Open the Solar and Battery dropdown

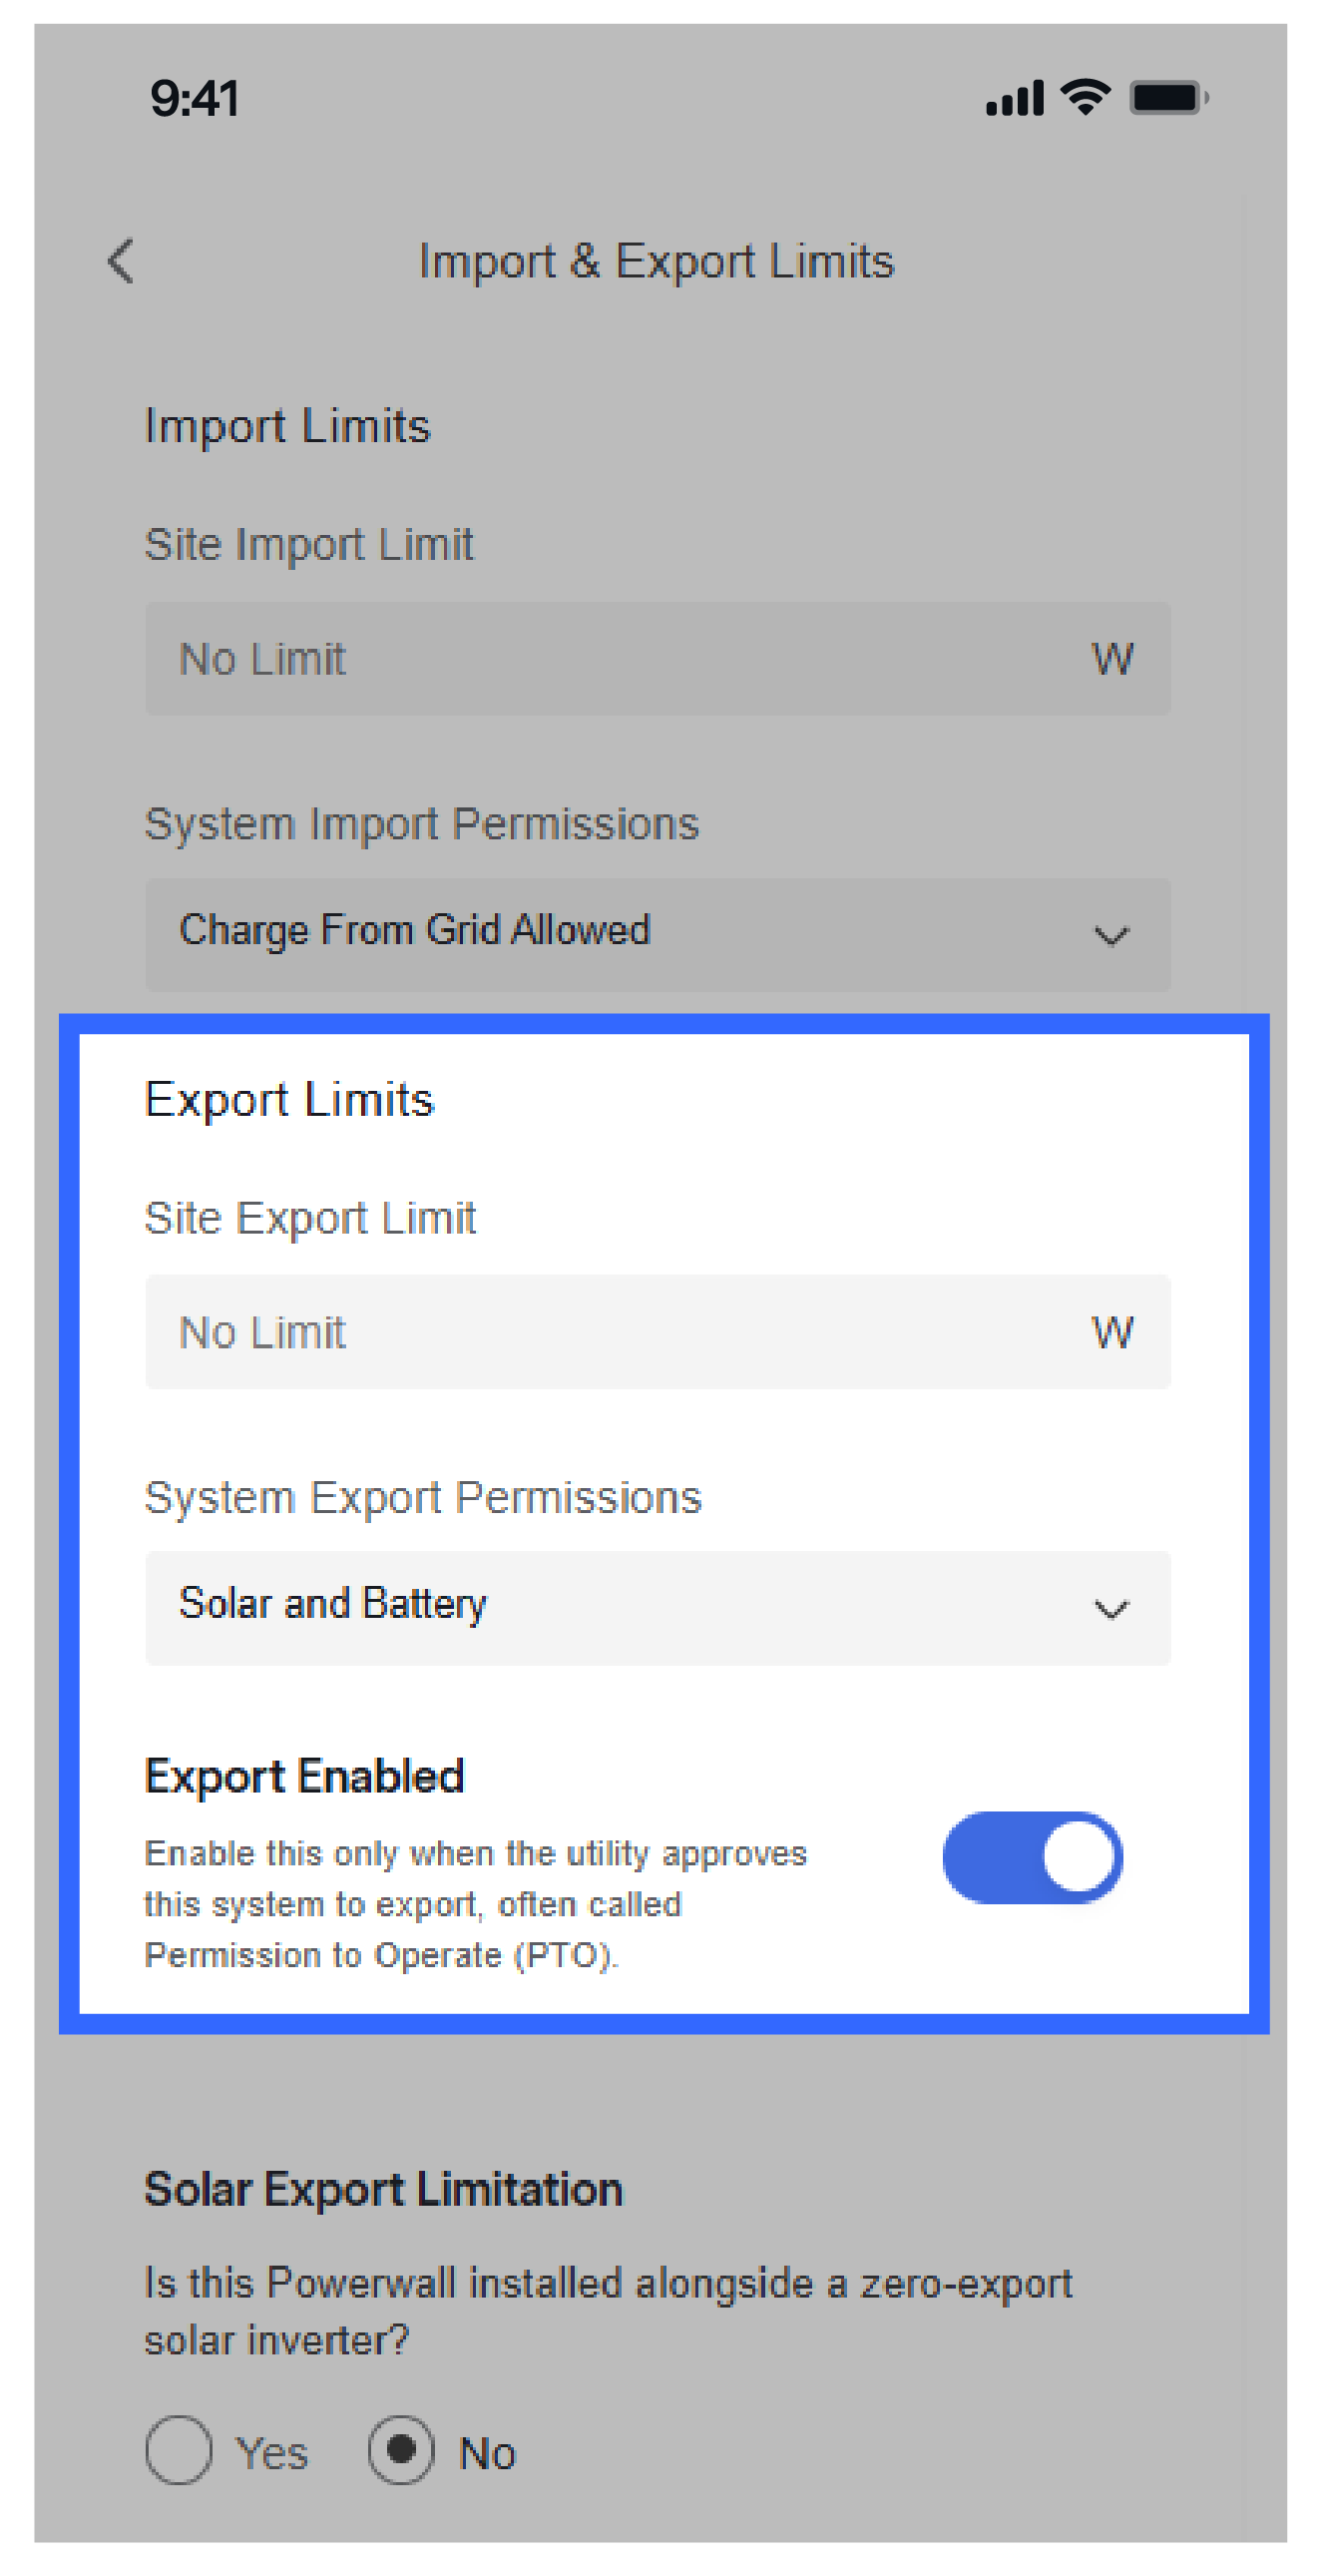tap(600, 1607)
